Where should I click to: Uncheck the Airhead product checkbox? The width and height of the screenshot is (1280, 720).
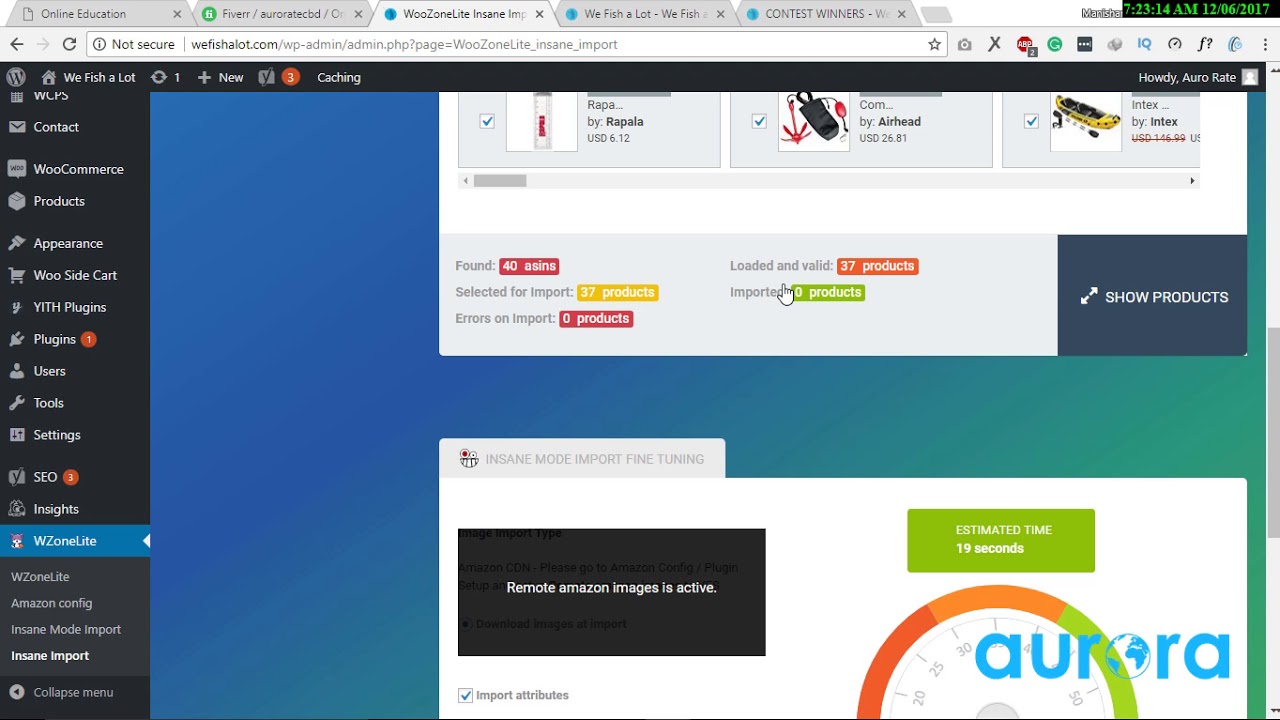759,121
